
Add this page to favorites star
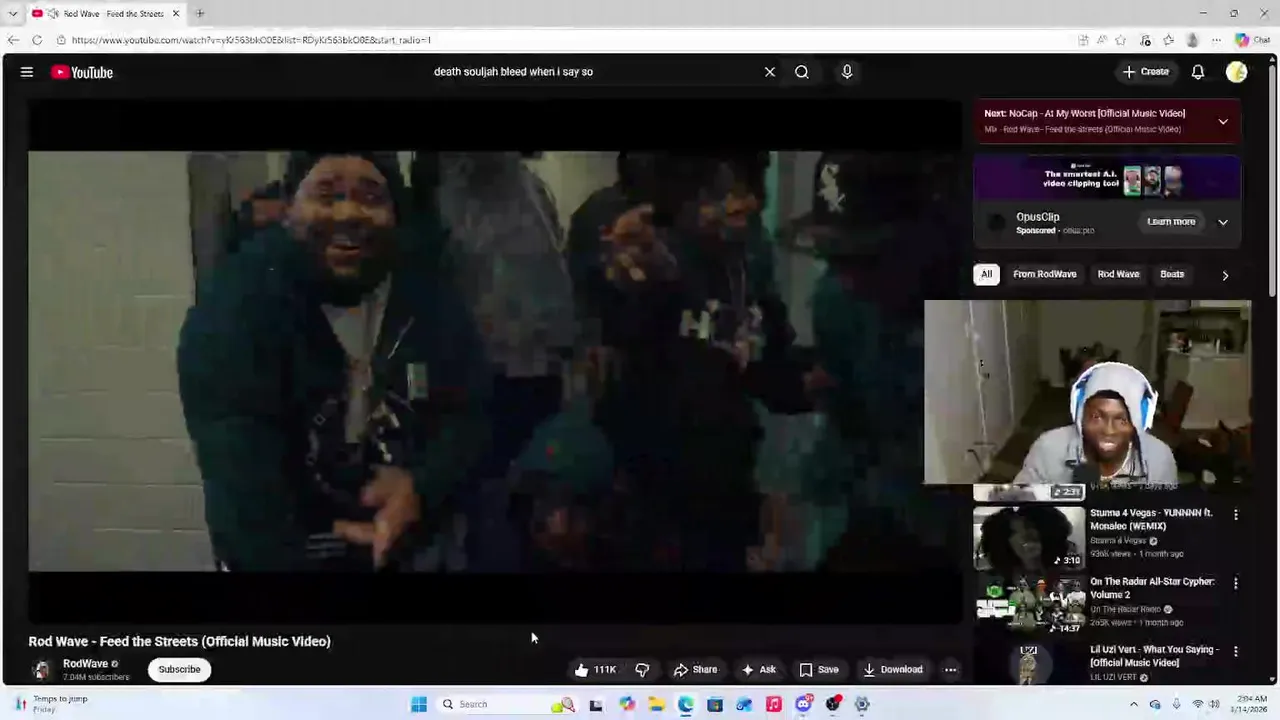[1121, 40]
